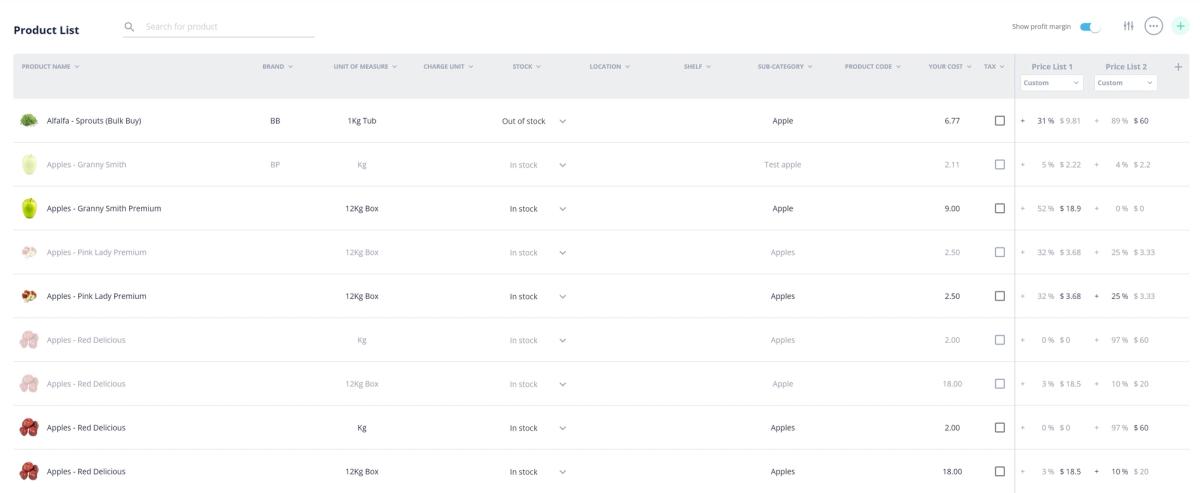
Task: Open the Granny Smith Premium apple thumbnail
Action: 29,208
